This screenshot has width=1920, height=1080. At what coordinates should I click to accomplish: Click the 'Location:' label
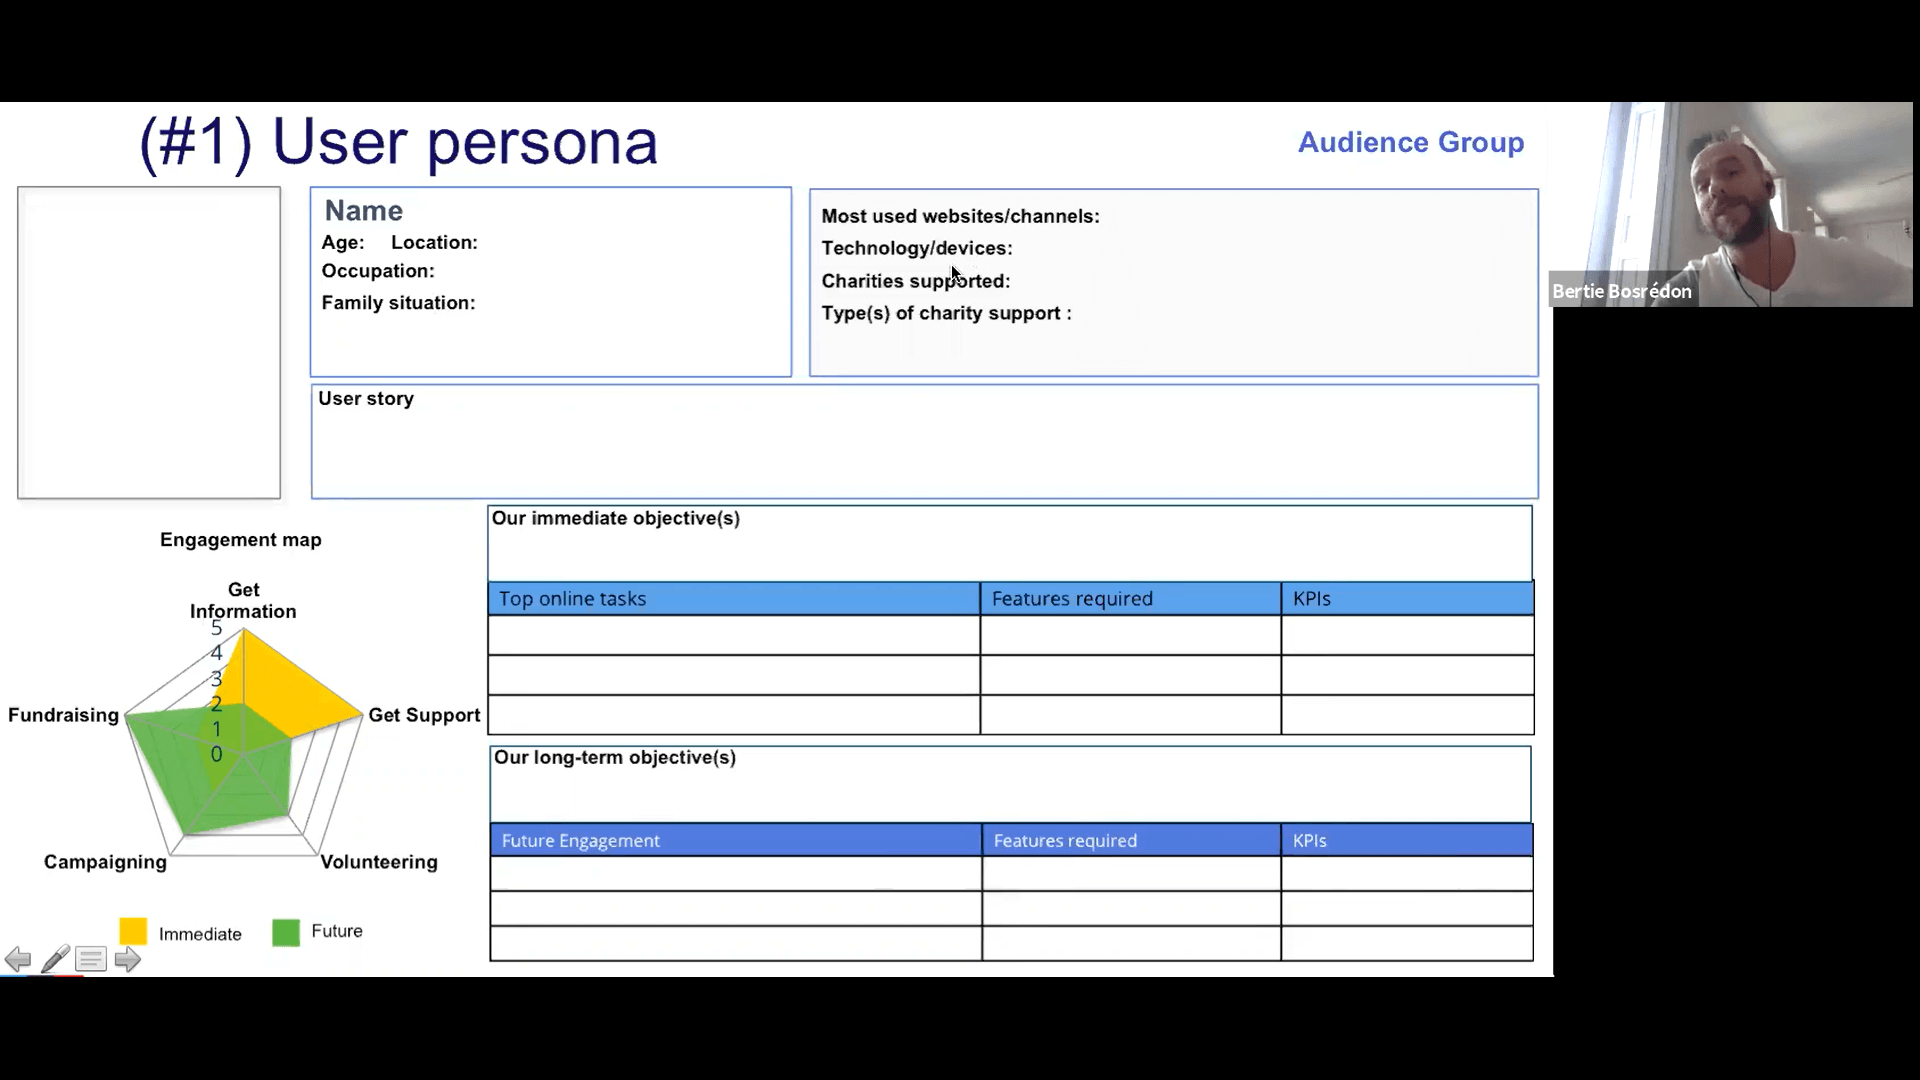(x=434, y=242)
